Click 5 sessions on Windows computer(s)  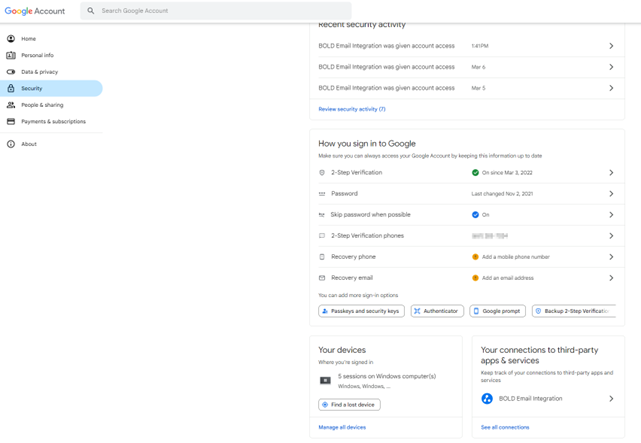[x=387, y=376]
